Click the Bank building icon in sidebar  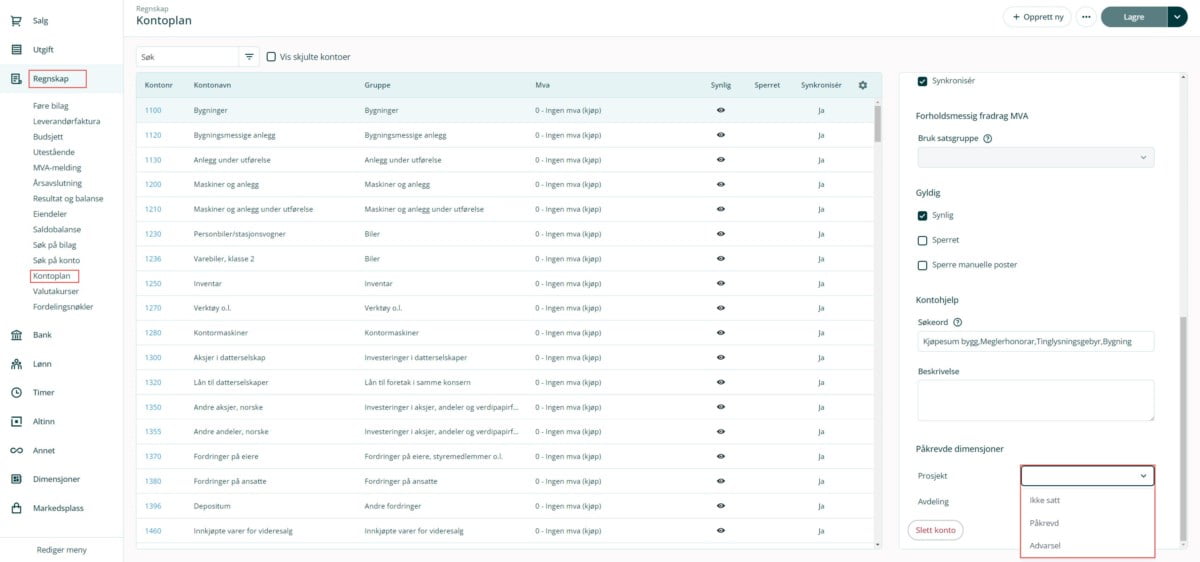coord(17,335)
